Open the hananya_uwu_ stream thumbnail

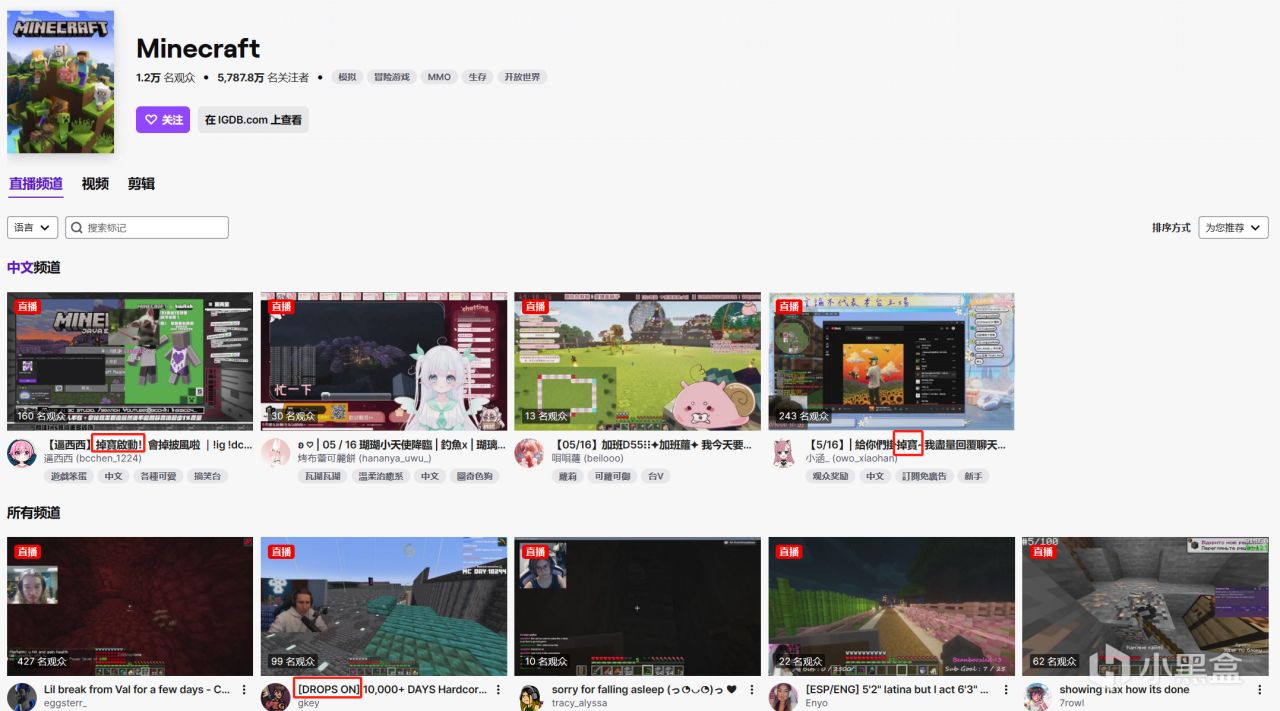[x=384, y=361]
